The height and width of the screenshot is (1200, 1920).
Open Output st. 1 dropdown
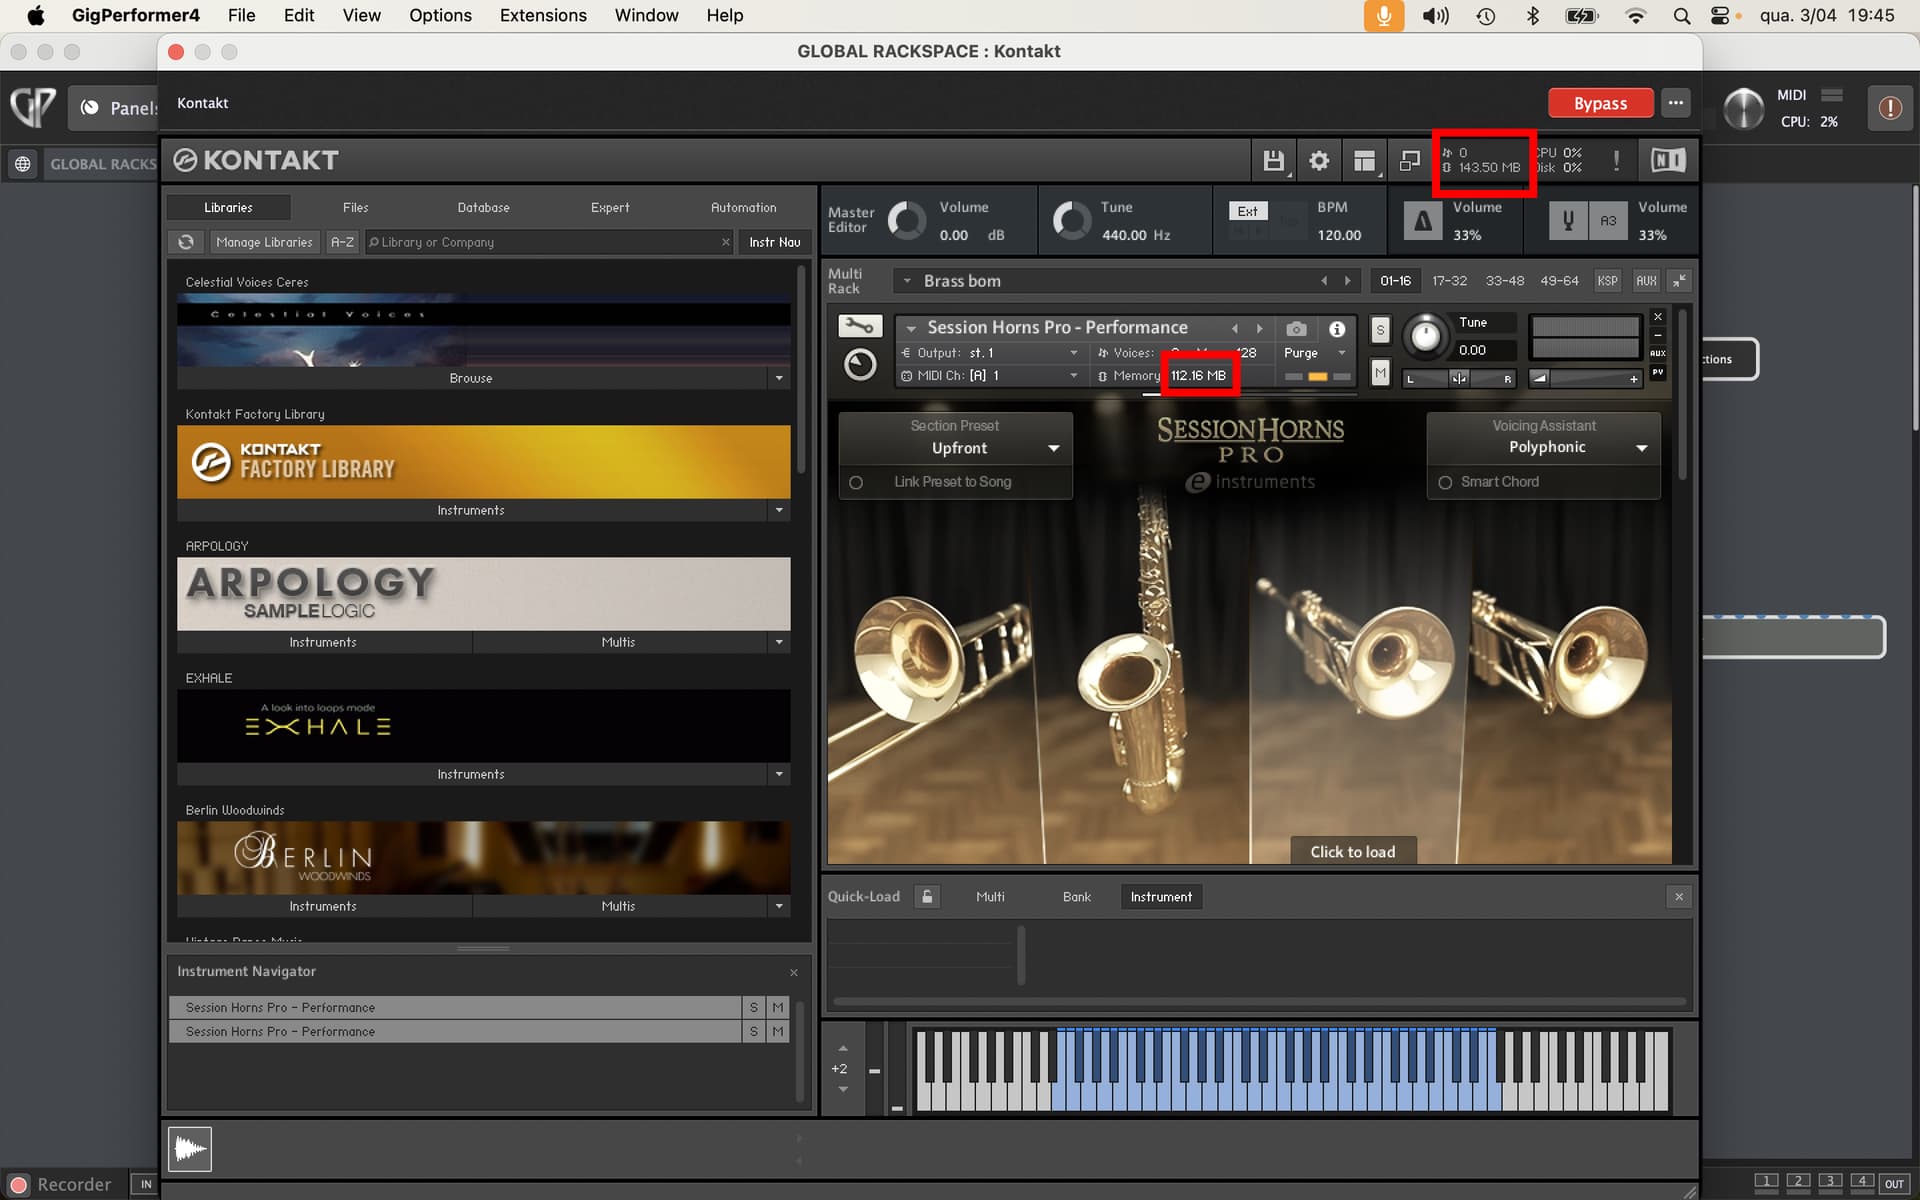(x=991, y=353)
